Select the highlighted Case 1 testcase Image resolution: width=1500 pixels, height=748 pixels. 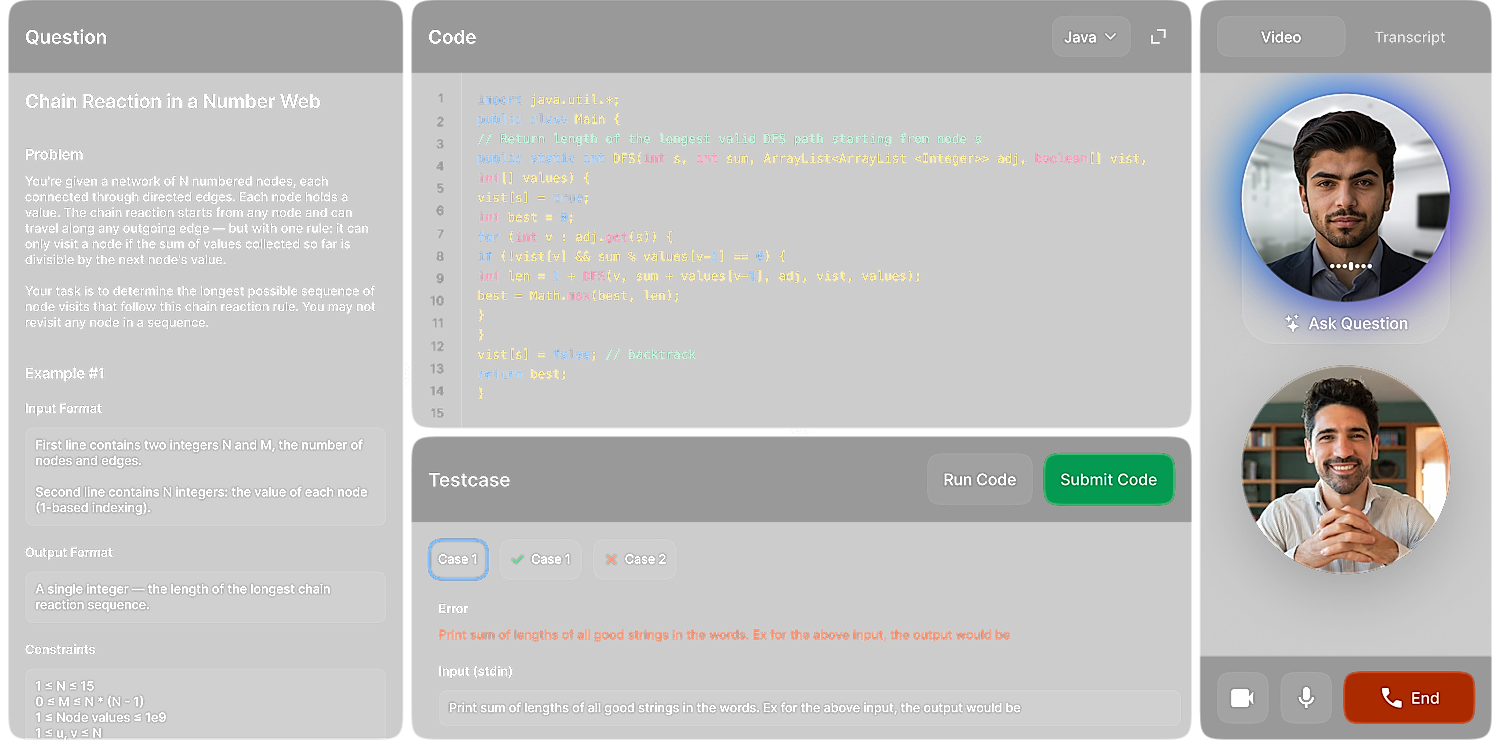458,559
